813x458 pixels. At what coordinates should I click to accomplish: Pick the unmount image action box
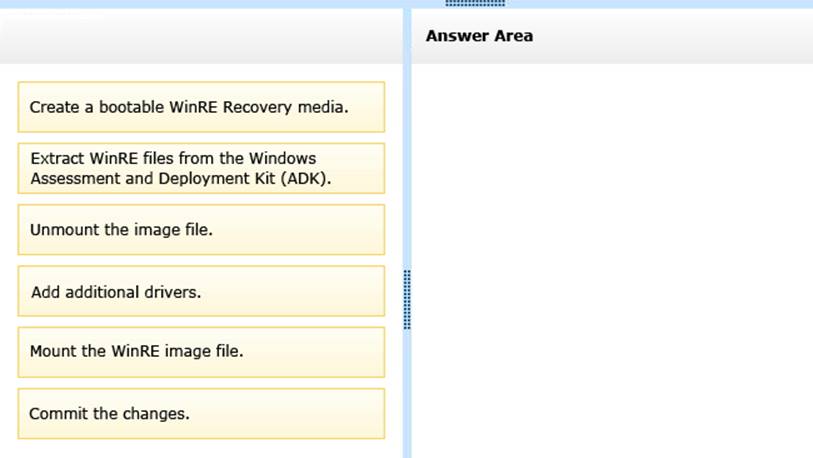pyautogui.click(x=200, y=230)
